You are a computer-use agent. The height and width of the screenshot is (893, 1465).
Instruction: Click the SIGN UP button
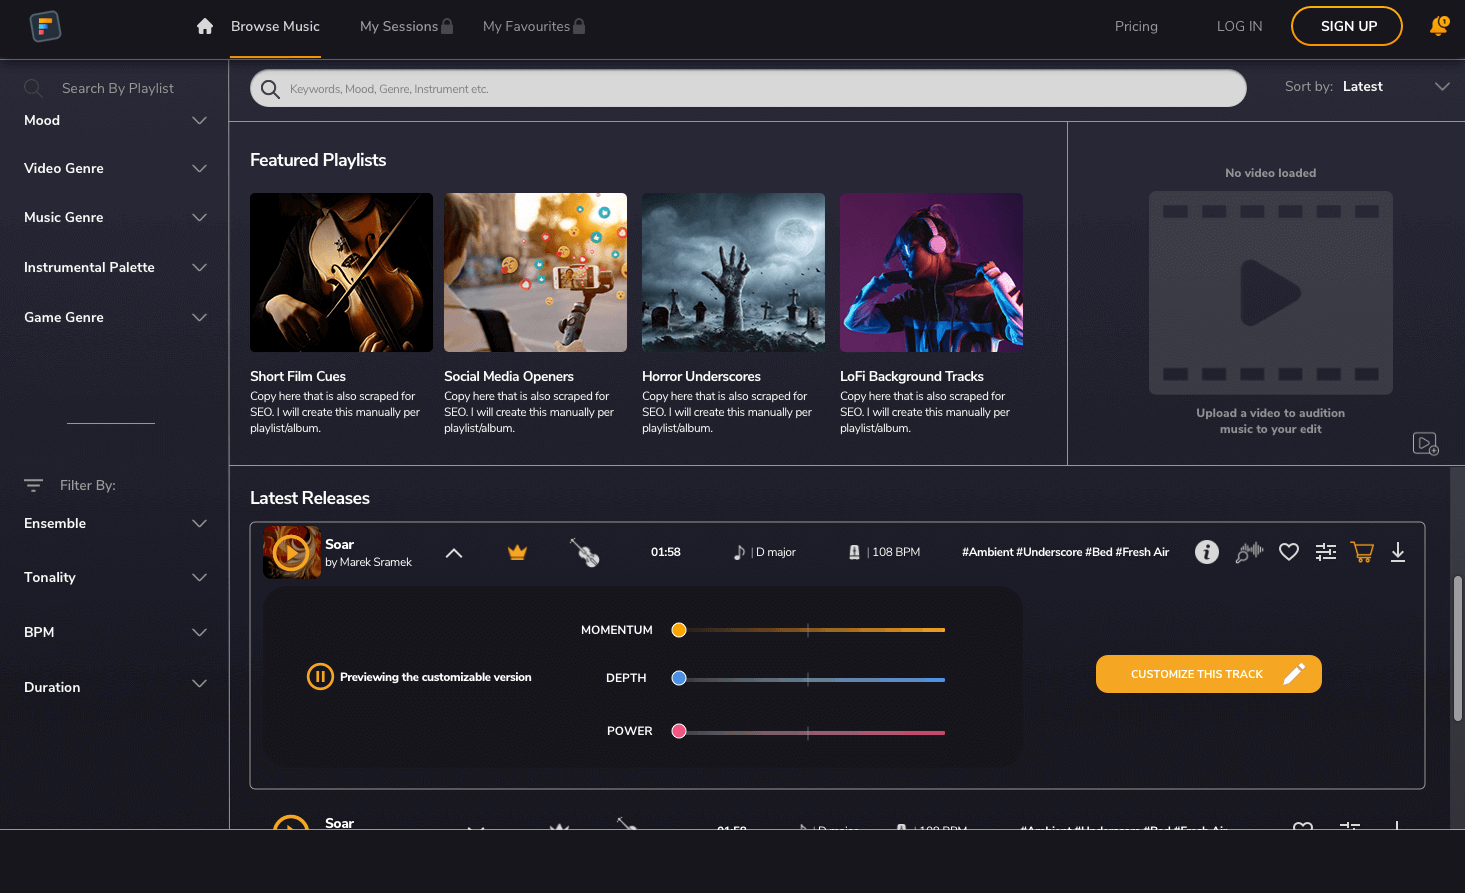[1347, 26]
